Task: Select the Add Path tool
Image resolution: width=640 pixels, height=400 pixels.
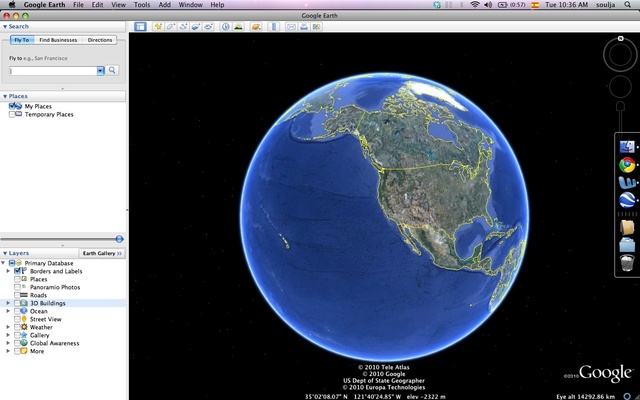Action: (x=183, y=27)
